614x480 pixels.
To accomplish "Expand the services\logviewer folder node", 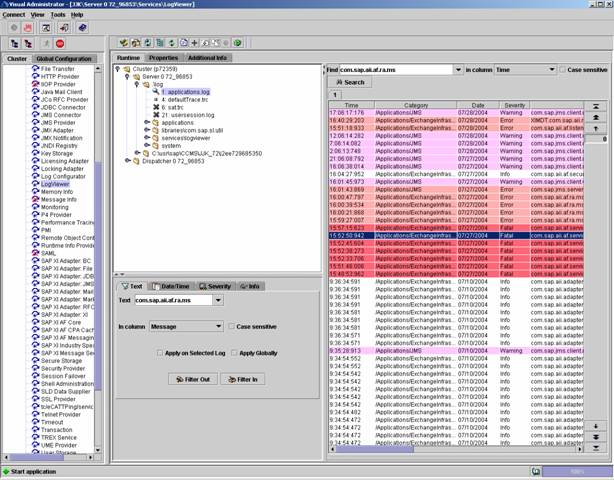I will (146, 138).
